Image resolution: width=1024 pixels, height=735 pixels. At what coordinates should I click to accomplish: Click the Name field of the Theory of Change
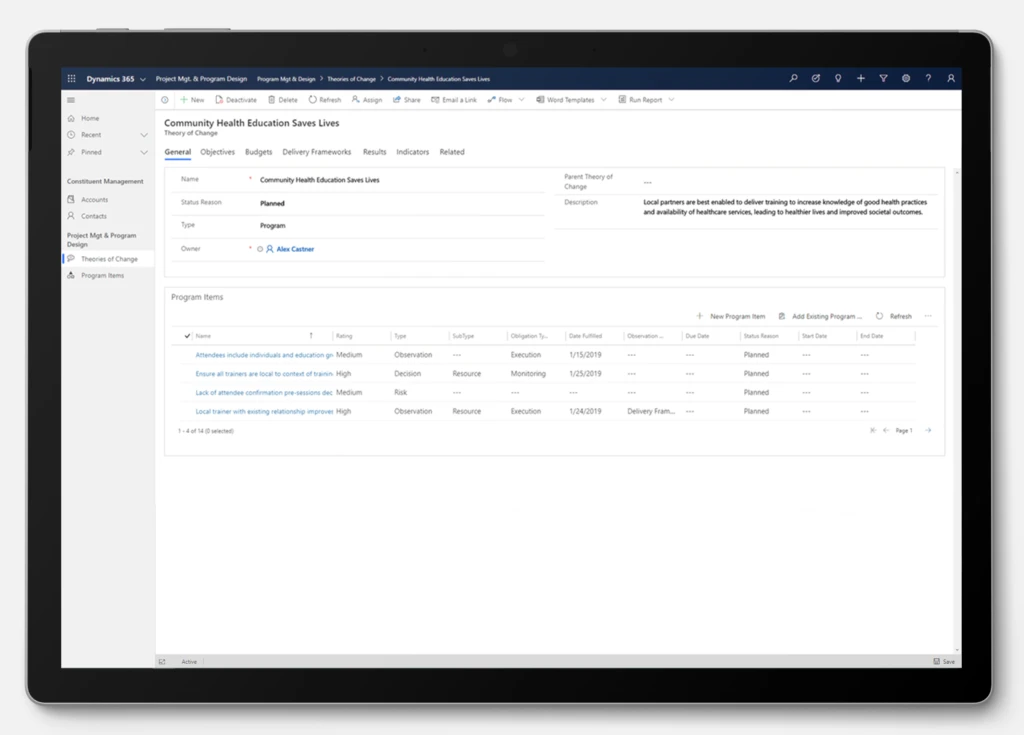(320, 180)
